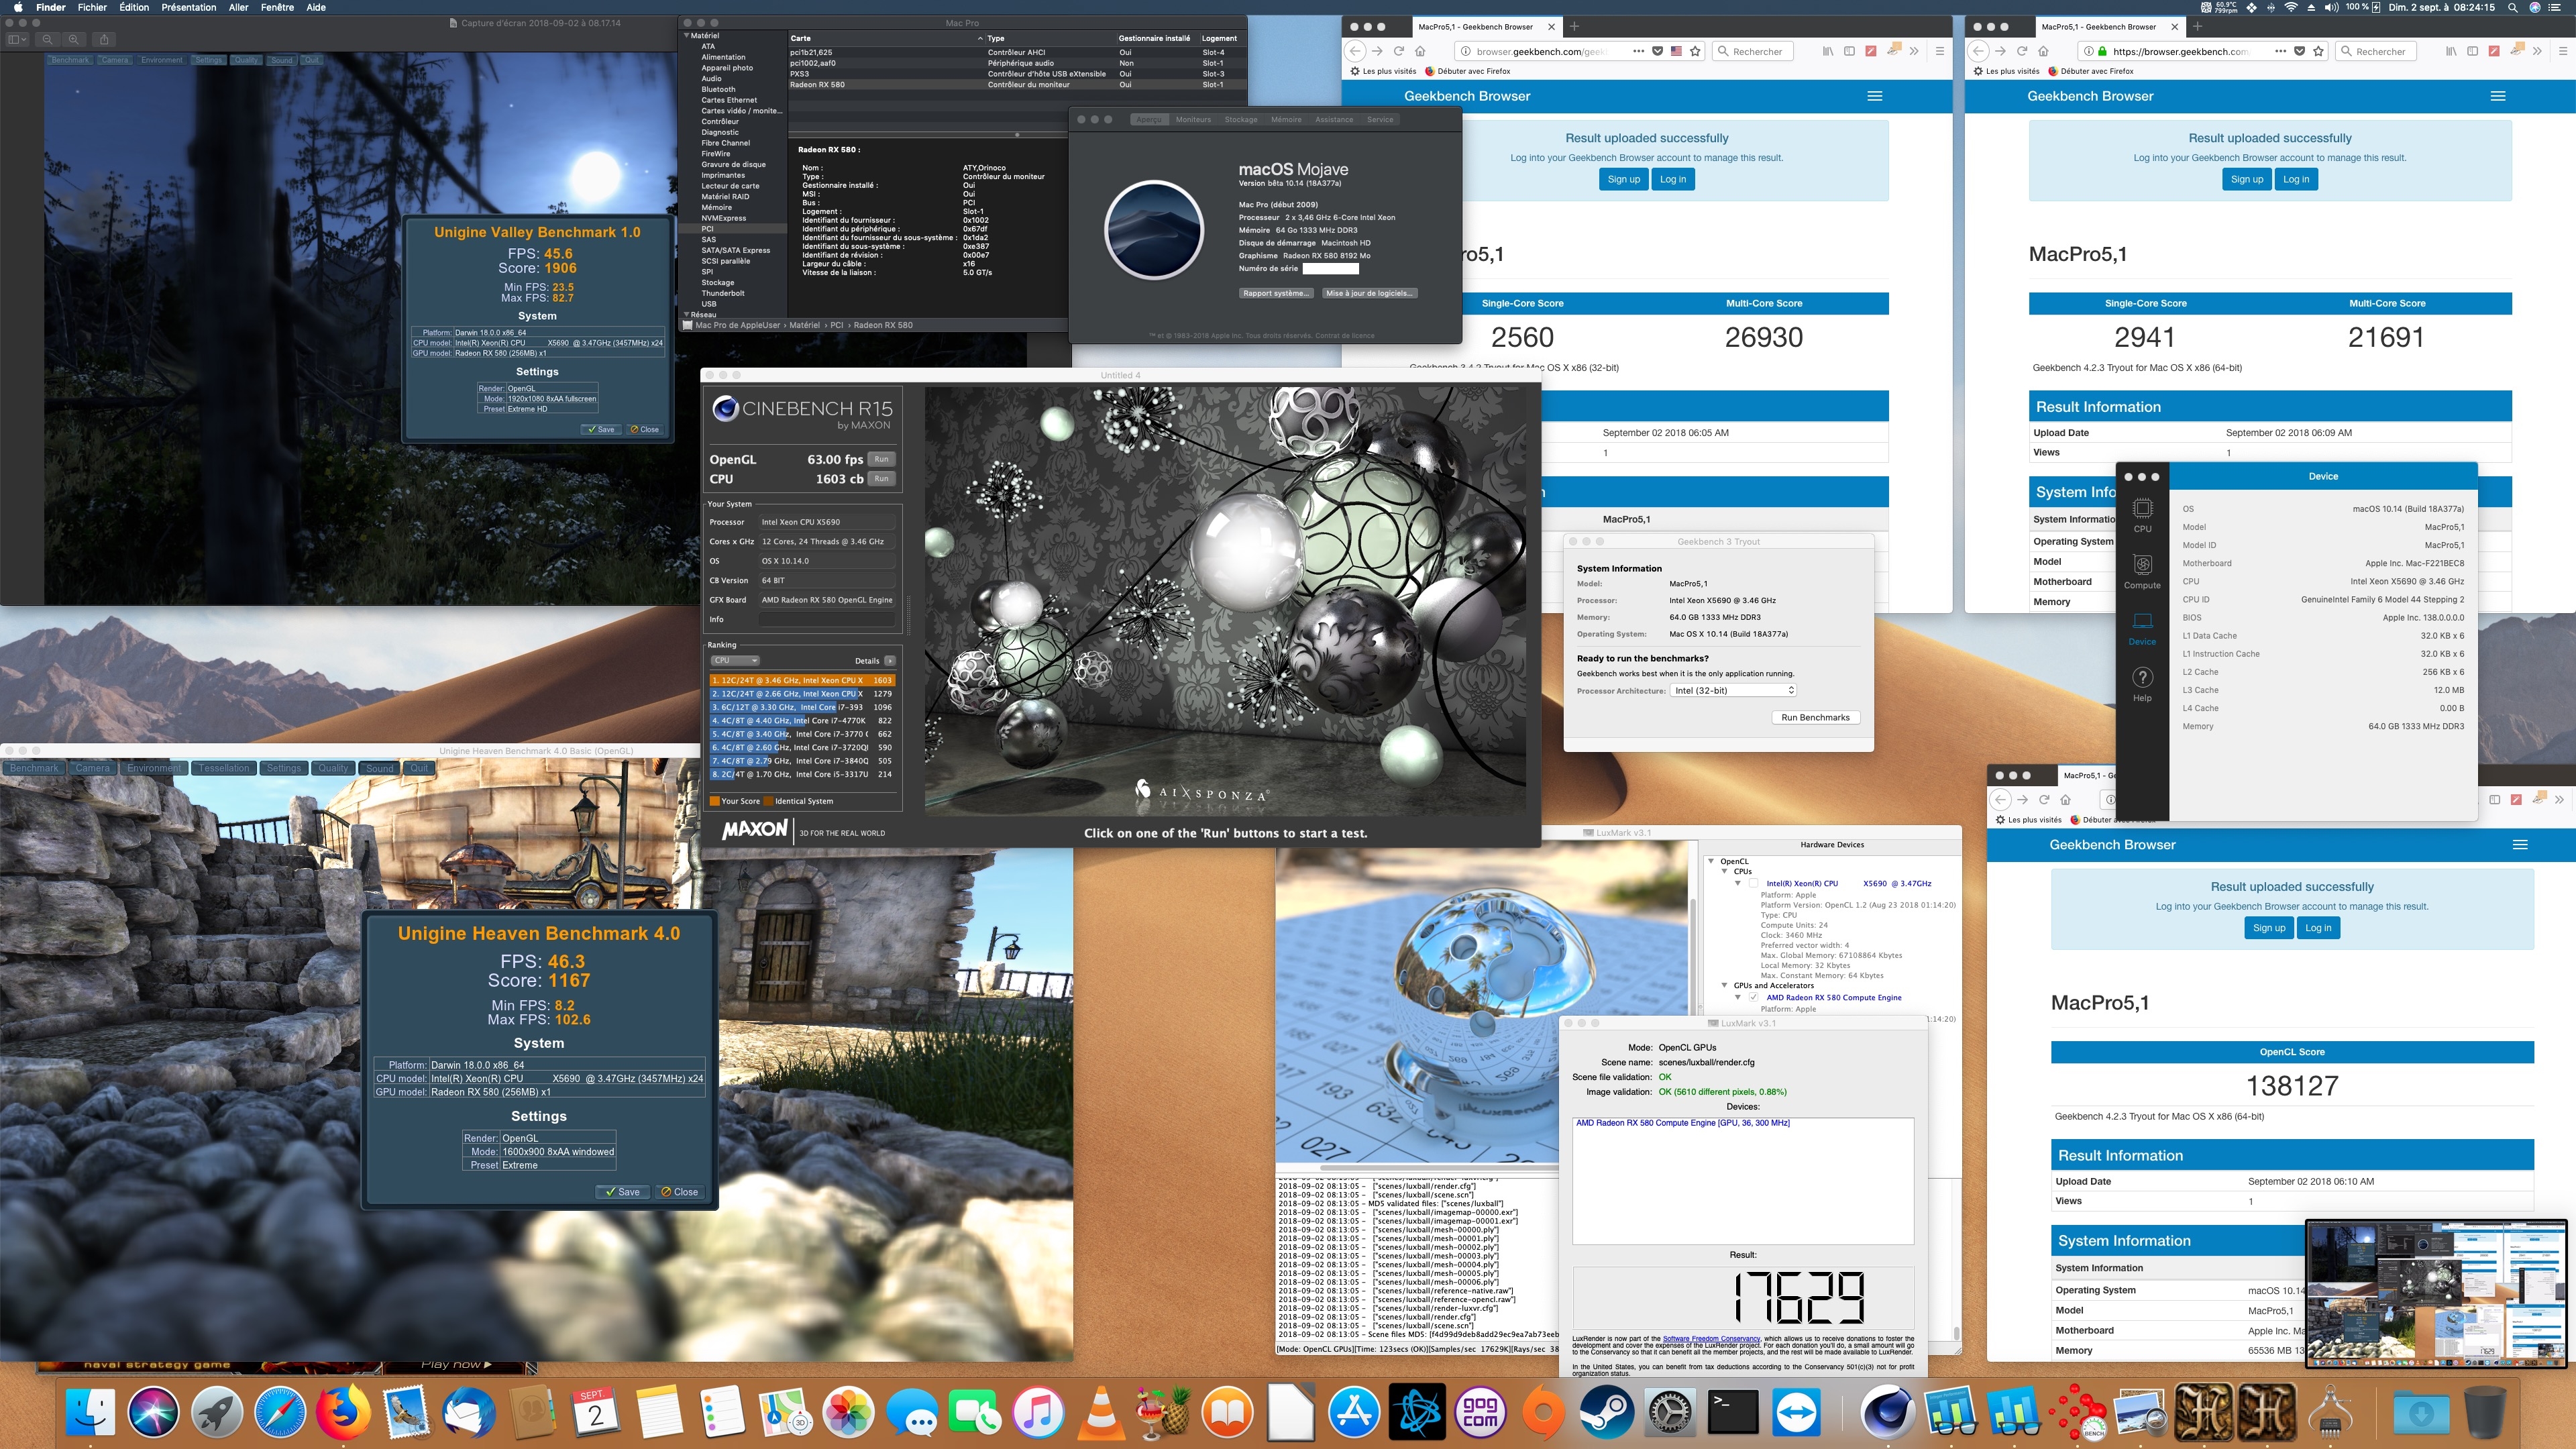
Task: Collapse the GPUs and Accelerators tree node
Action: pyautogui.click(x=1724, y=985)
